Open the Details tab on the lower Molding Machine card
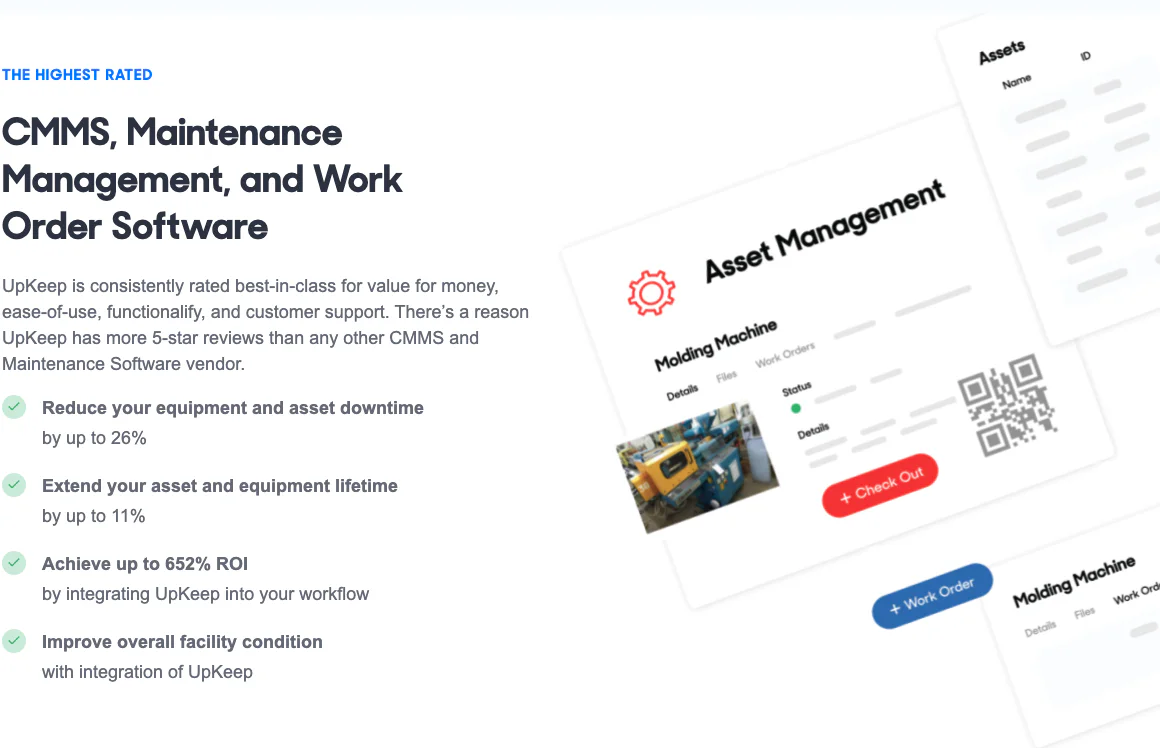 click(1040, 629)
